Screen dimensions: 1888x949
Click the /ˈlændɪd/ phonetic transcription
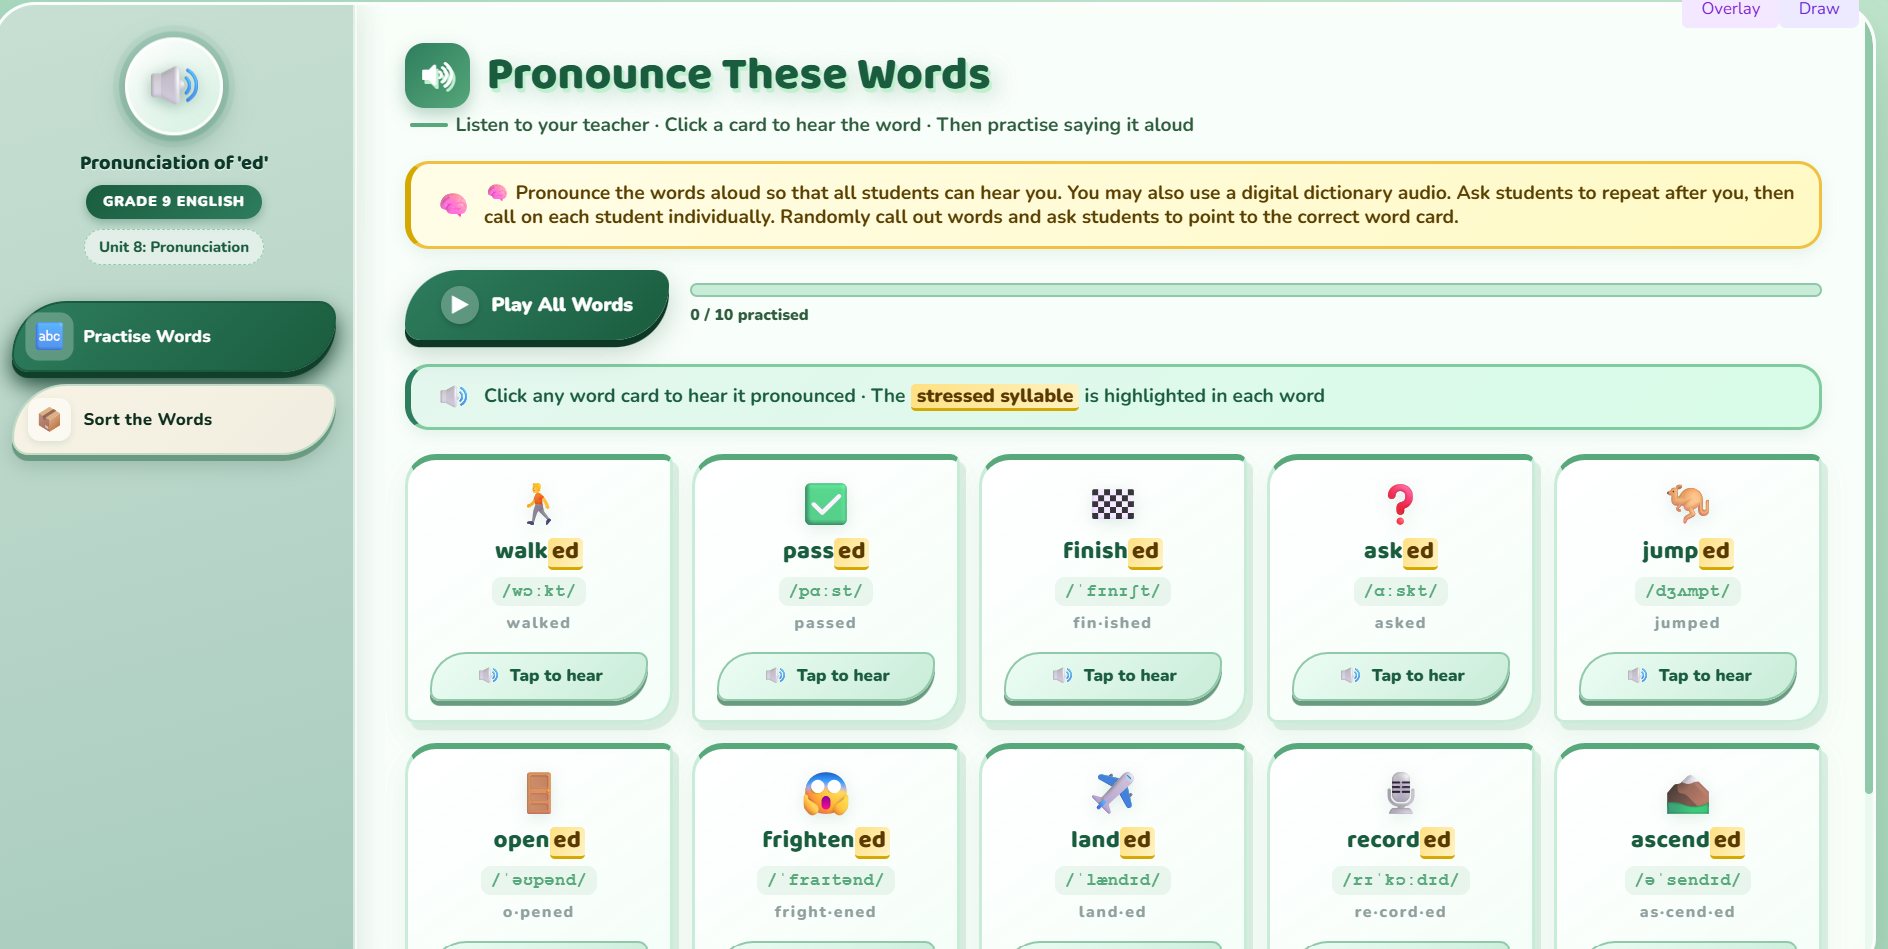pos(1113,880)
